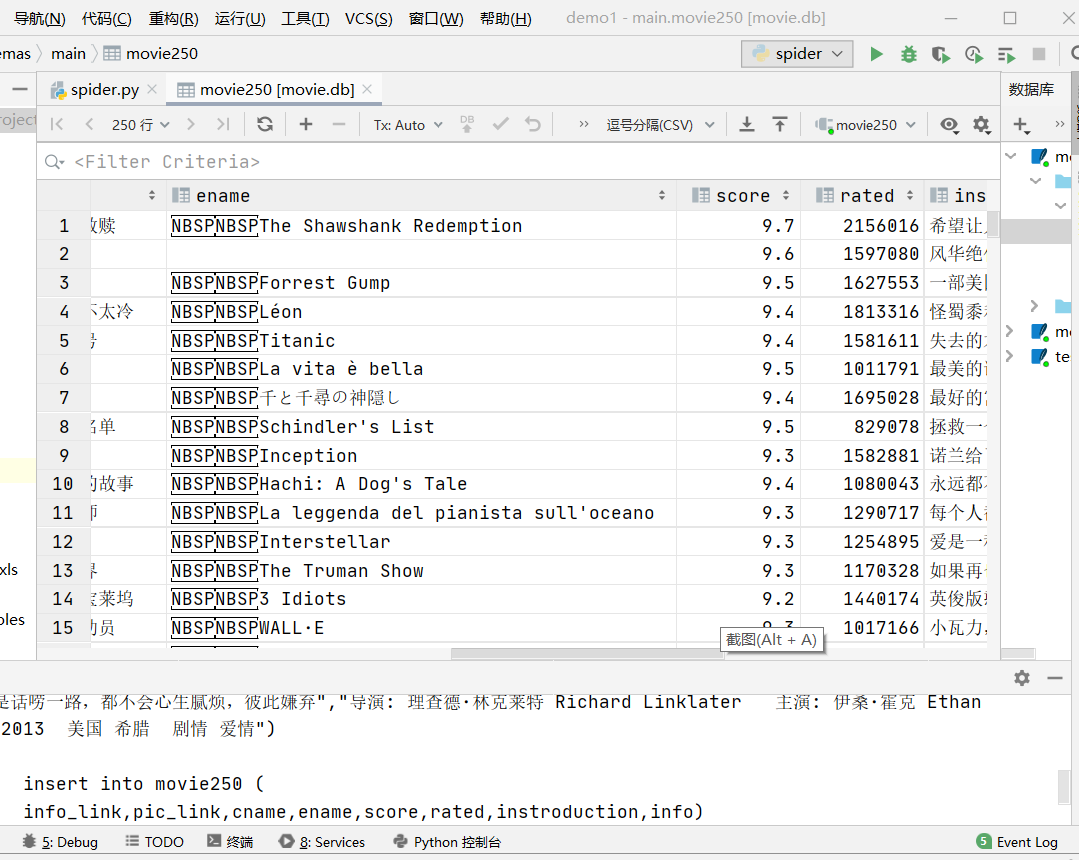Open the 窗口(W) menu
The image size is (1079, 860).
[436, 19]
